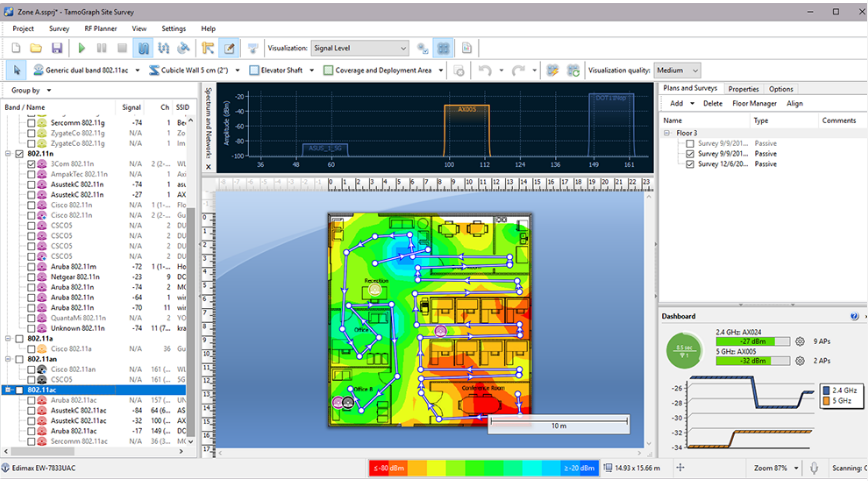Viewport: 868px width, 481px height.
Task: Open the RF Planner menu
Action: (101, 29)
